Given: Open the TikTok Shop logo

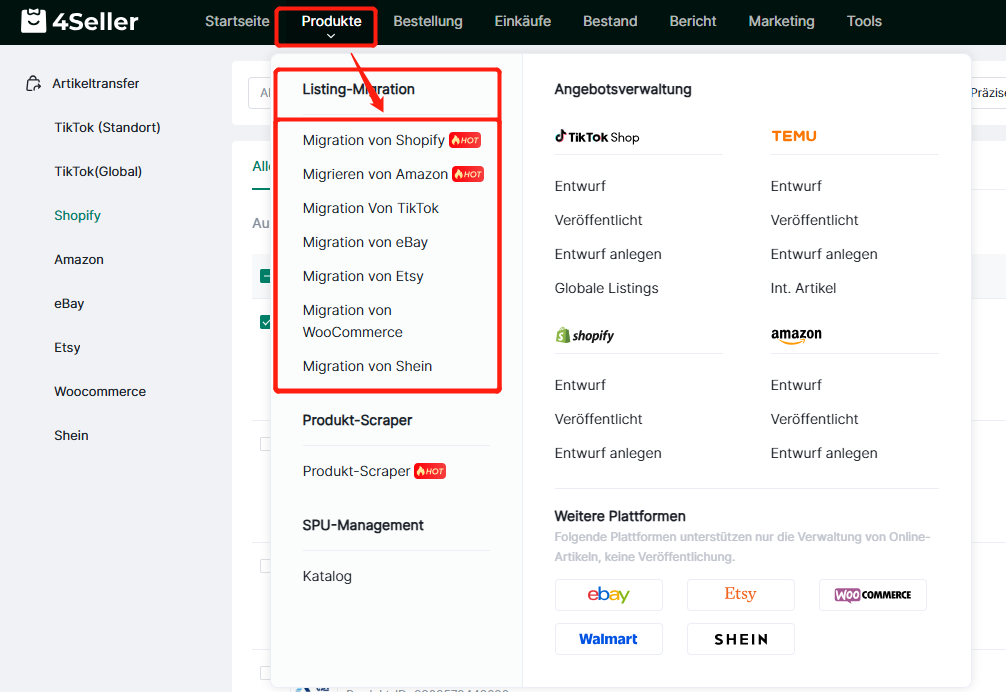Looking at the screenshot, I should coord(597,137).
